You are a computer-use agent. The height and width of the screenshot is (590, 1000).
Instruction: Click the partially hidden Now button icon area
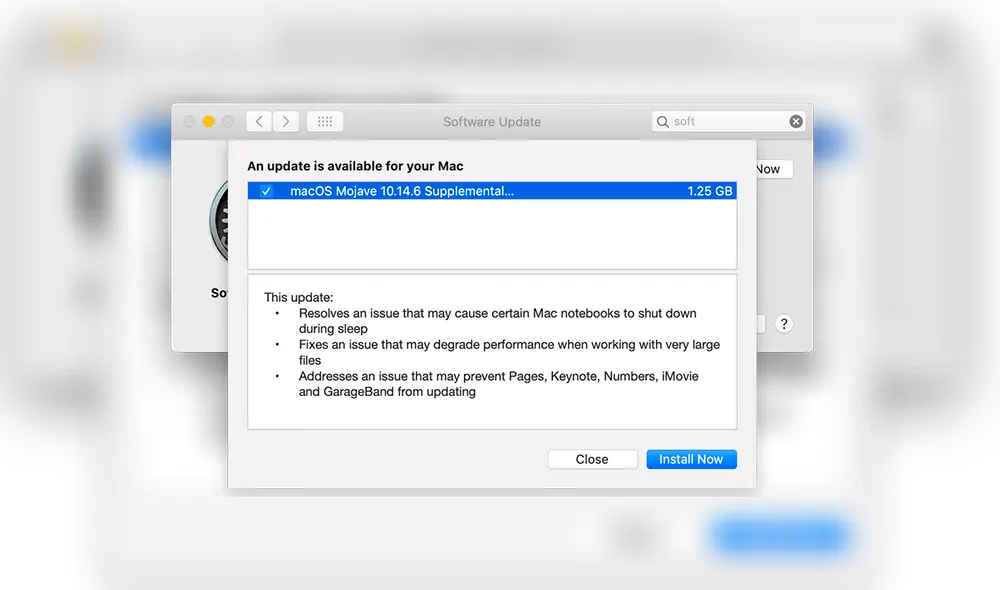coord(768,169)
